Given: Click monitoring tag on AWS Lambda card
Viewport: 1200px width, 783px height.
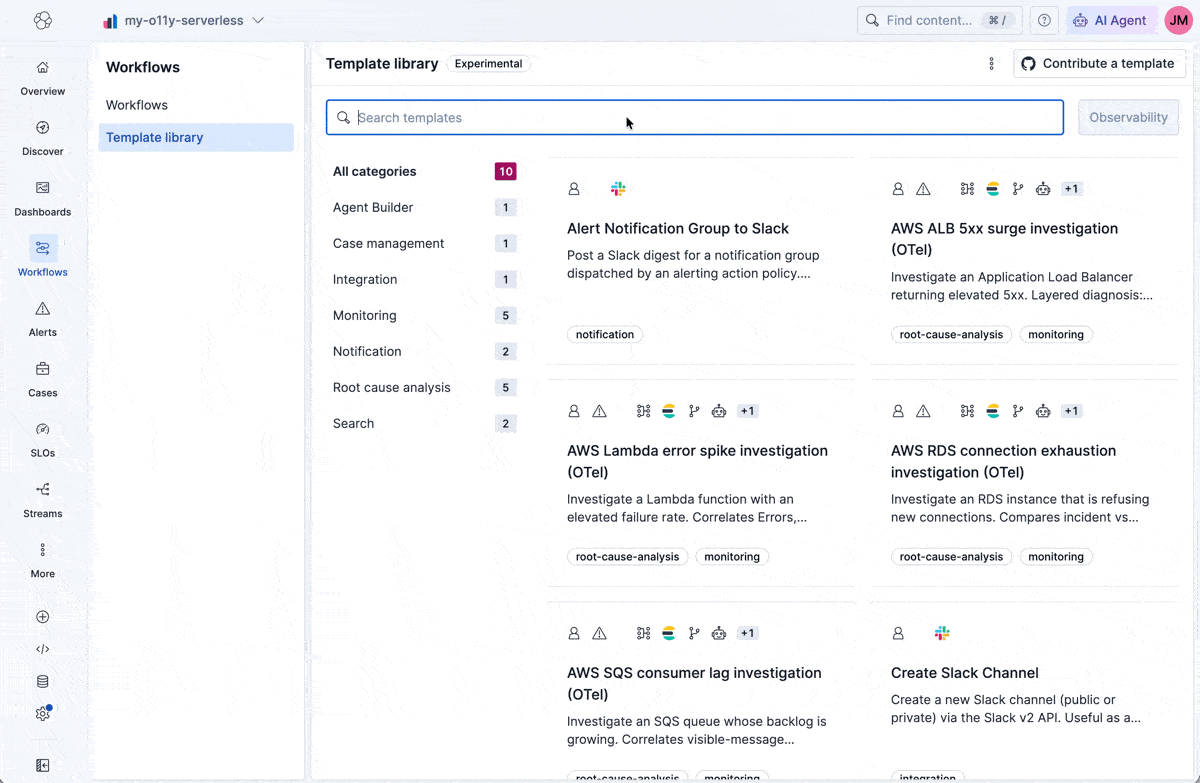Looking at the screenshot, I should (732, 556).
